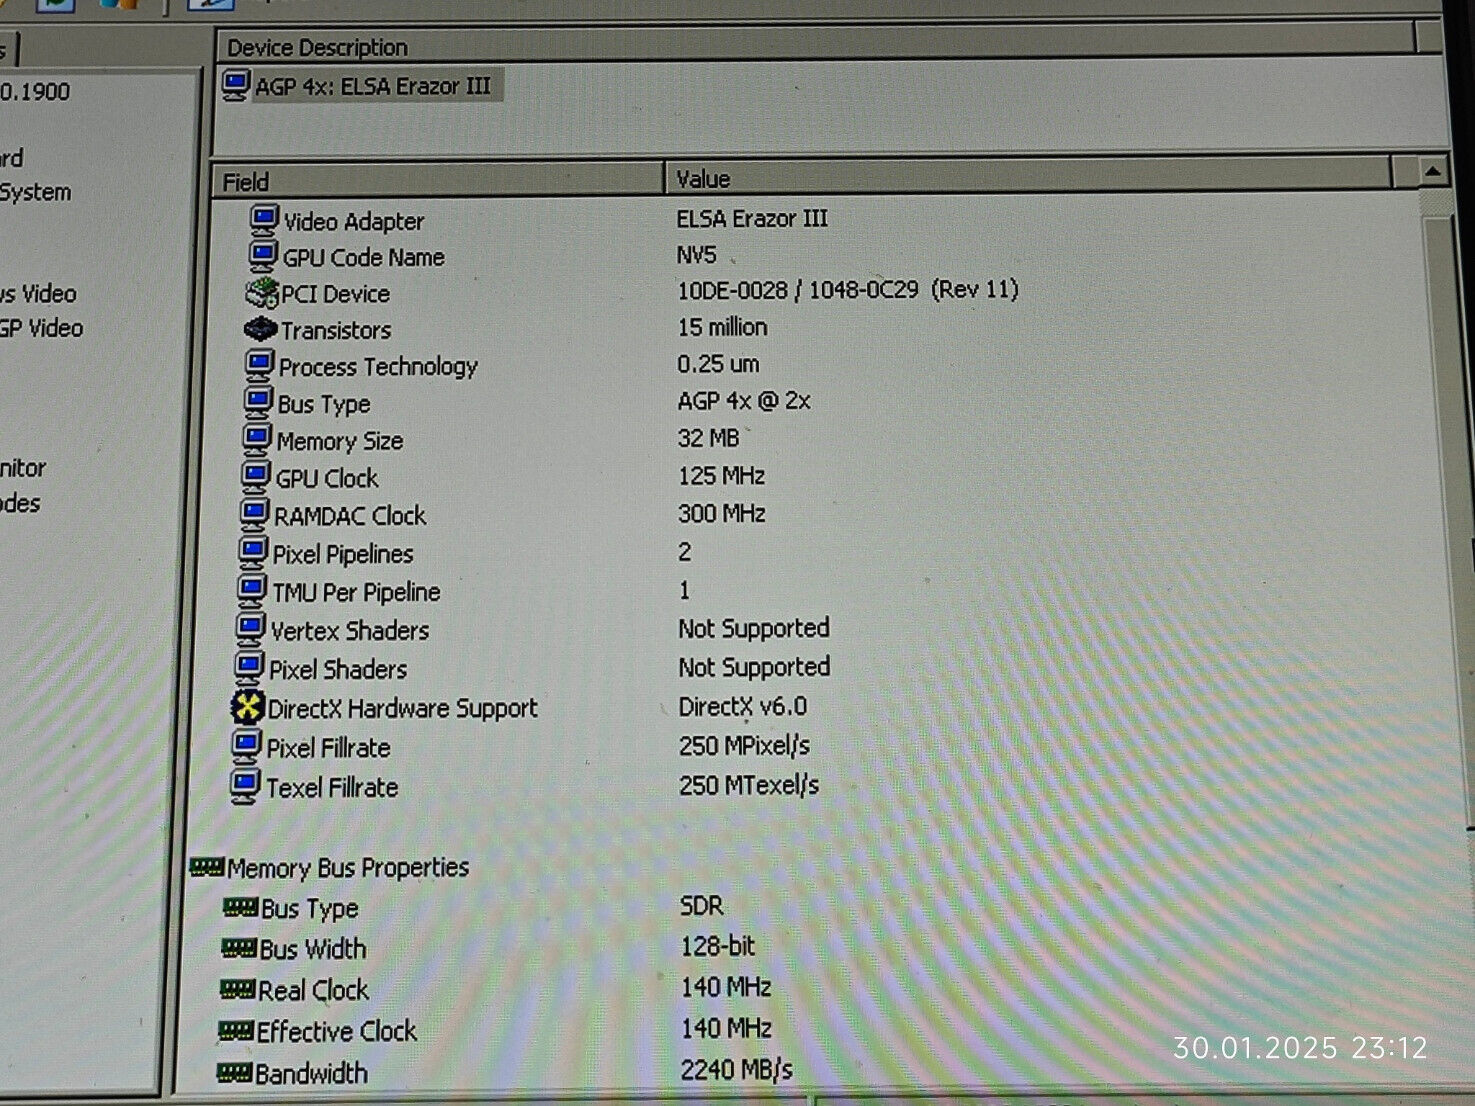Click the Pixel Shaders row icon
Viewport: 1475px width, 1106px height.
249,667
